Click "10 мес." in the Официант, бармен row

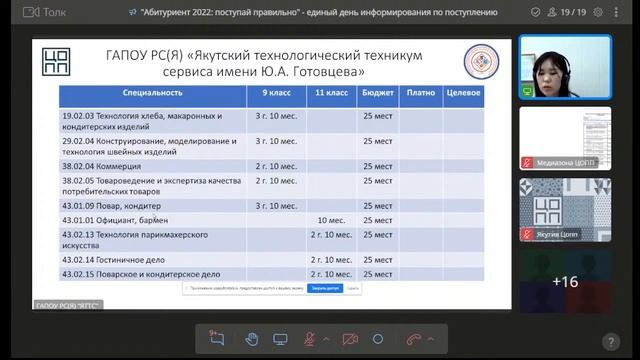pos(331,220)
